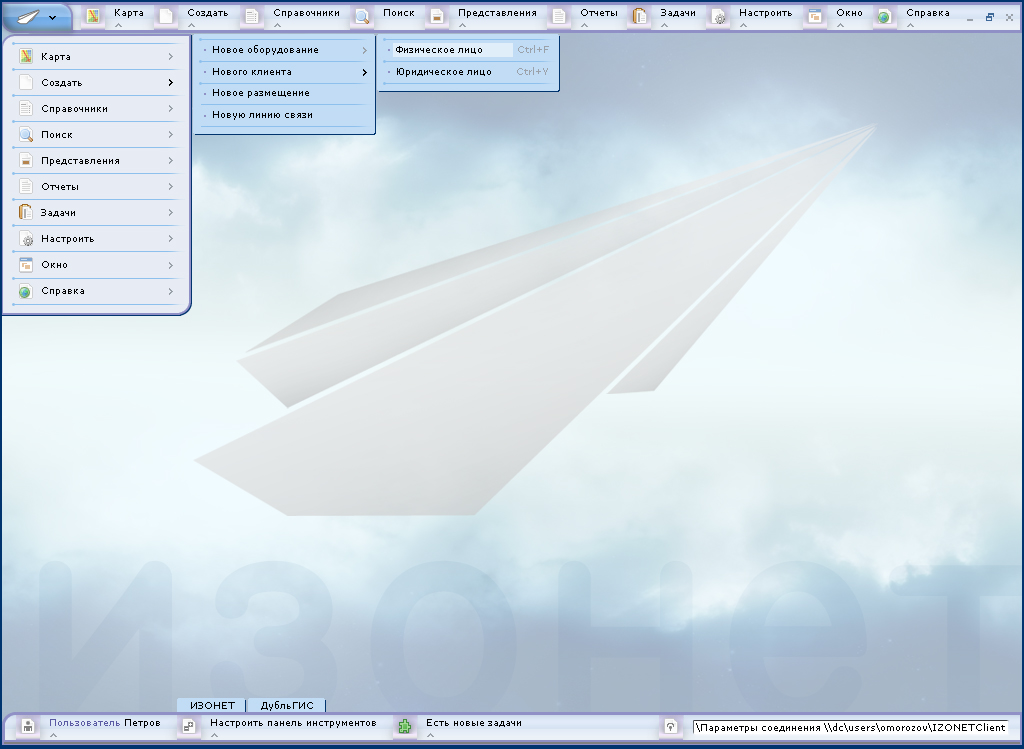Click the Карта map icon in top toolbar
This screenshot has width=1024, height=749.
tap(93, 16)
